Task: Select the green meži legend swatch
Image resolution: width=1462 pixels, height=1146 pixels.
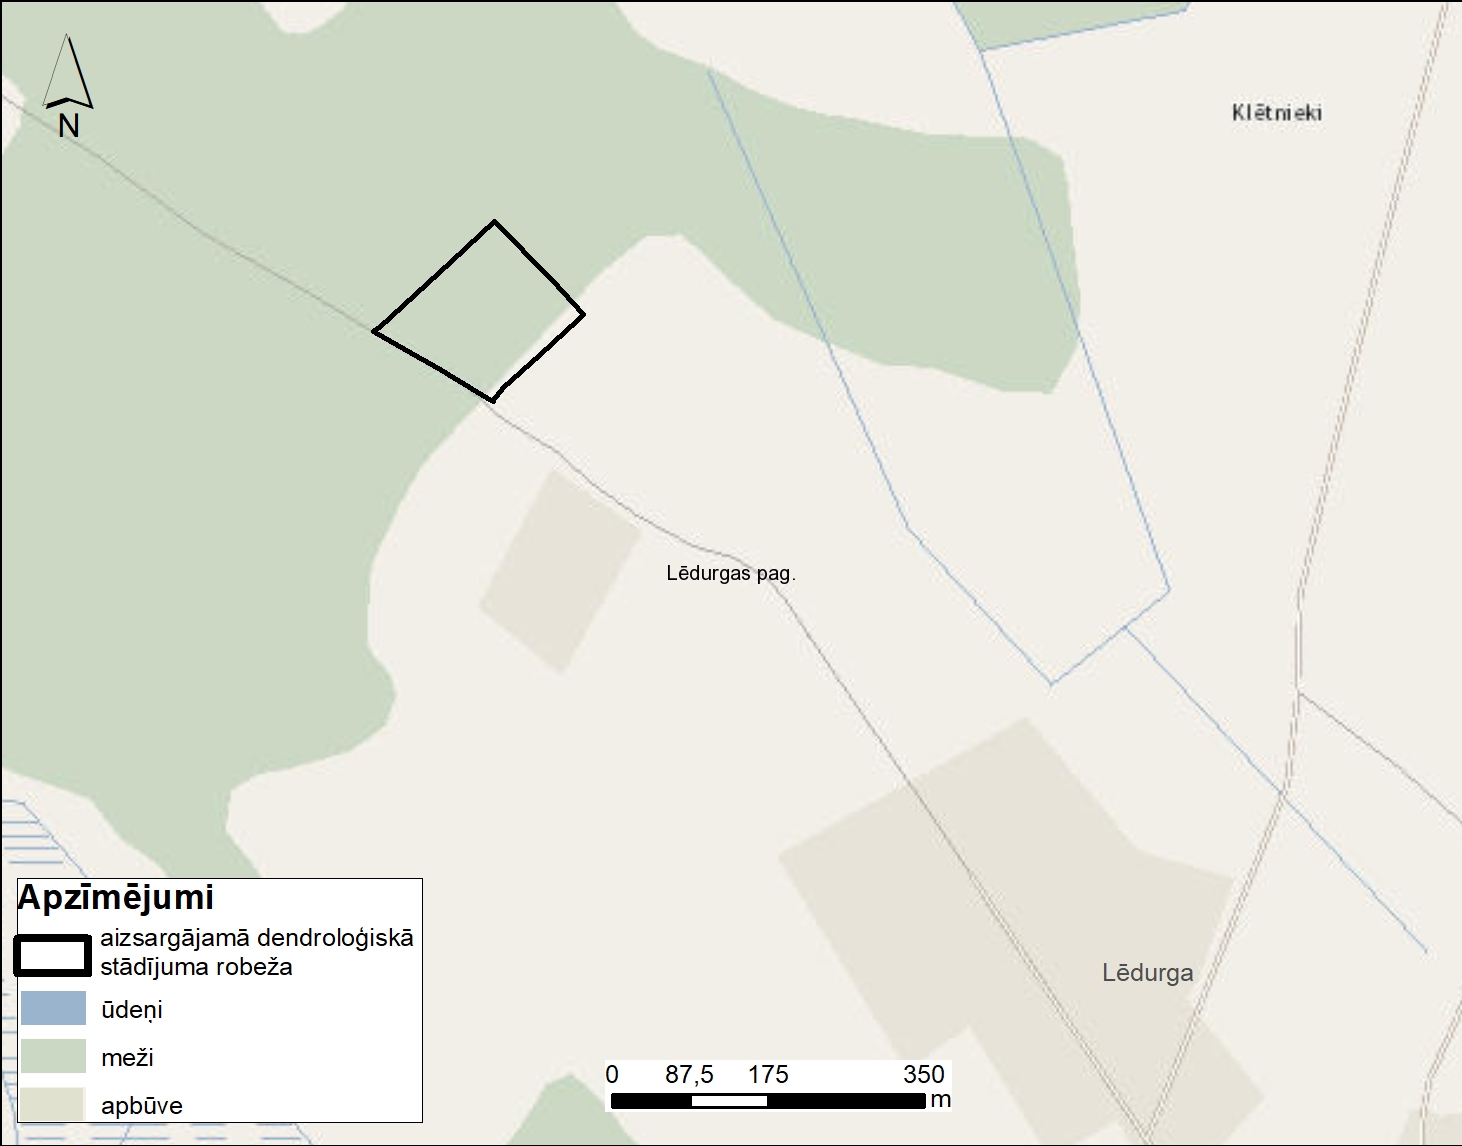Action: (x=53, y=1056)
